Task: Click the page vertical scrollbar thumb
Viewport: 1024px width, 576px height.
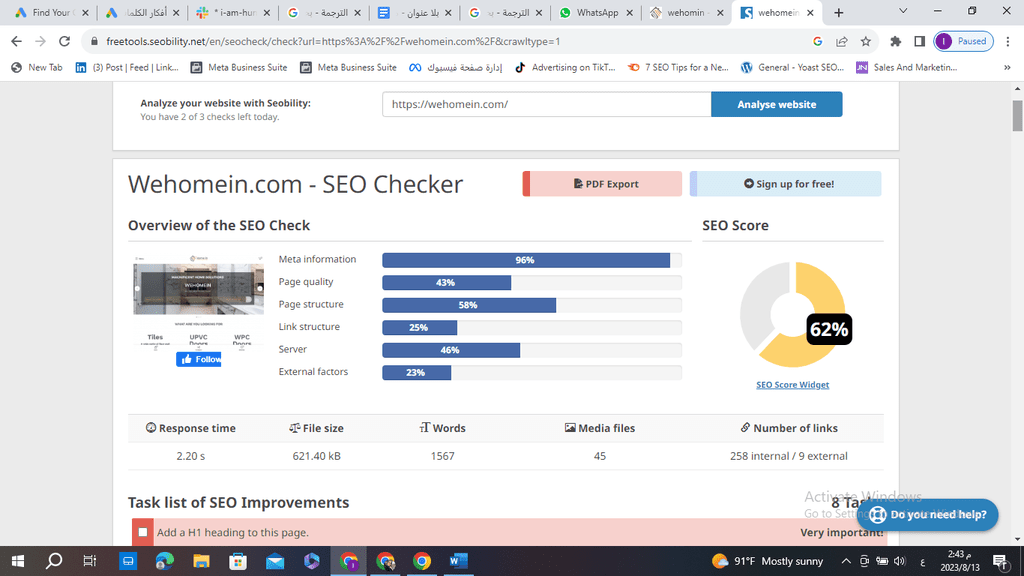Action: point(1017,116)
